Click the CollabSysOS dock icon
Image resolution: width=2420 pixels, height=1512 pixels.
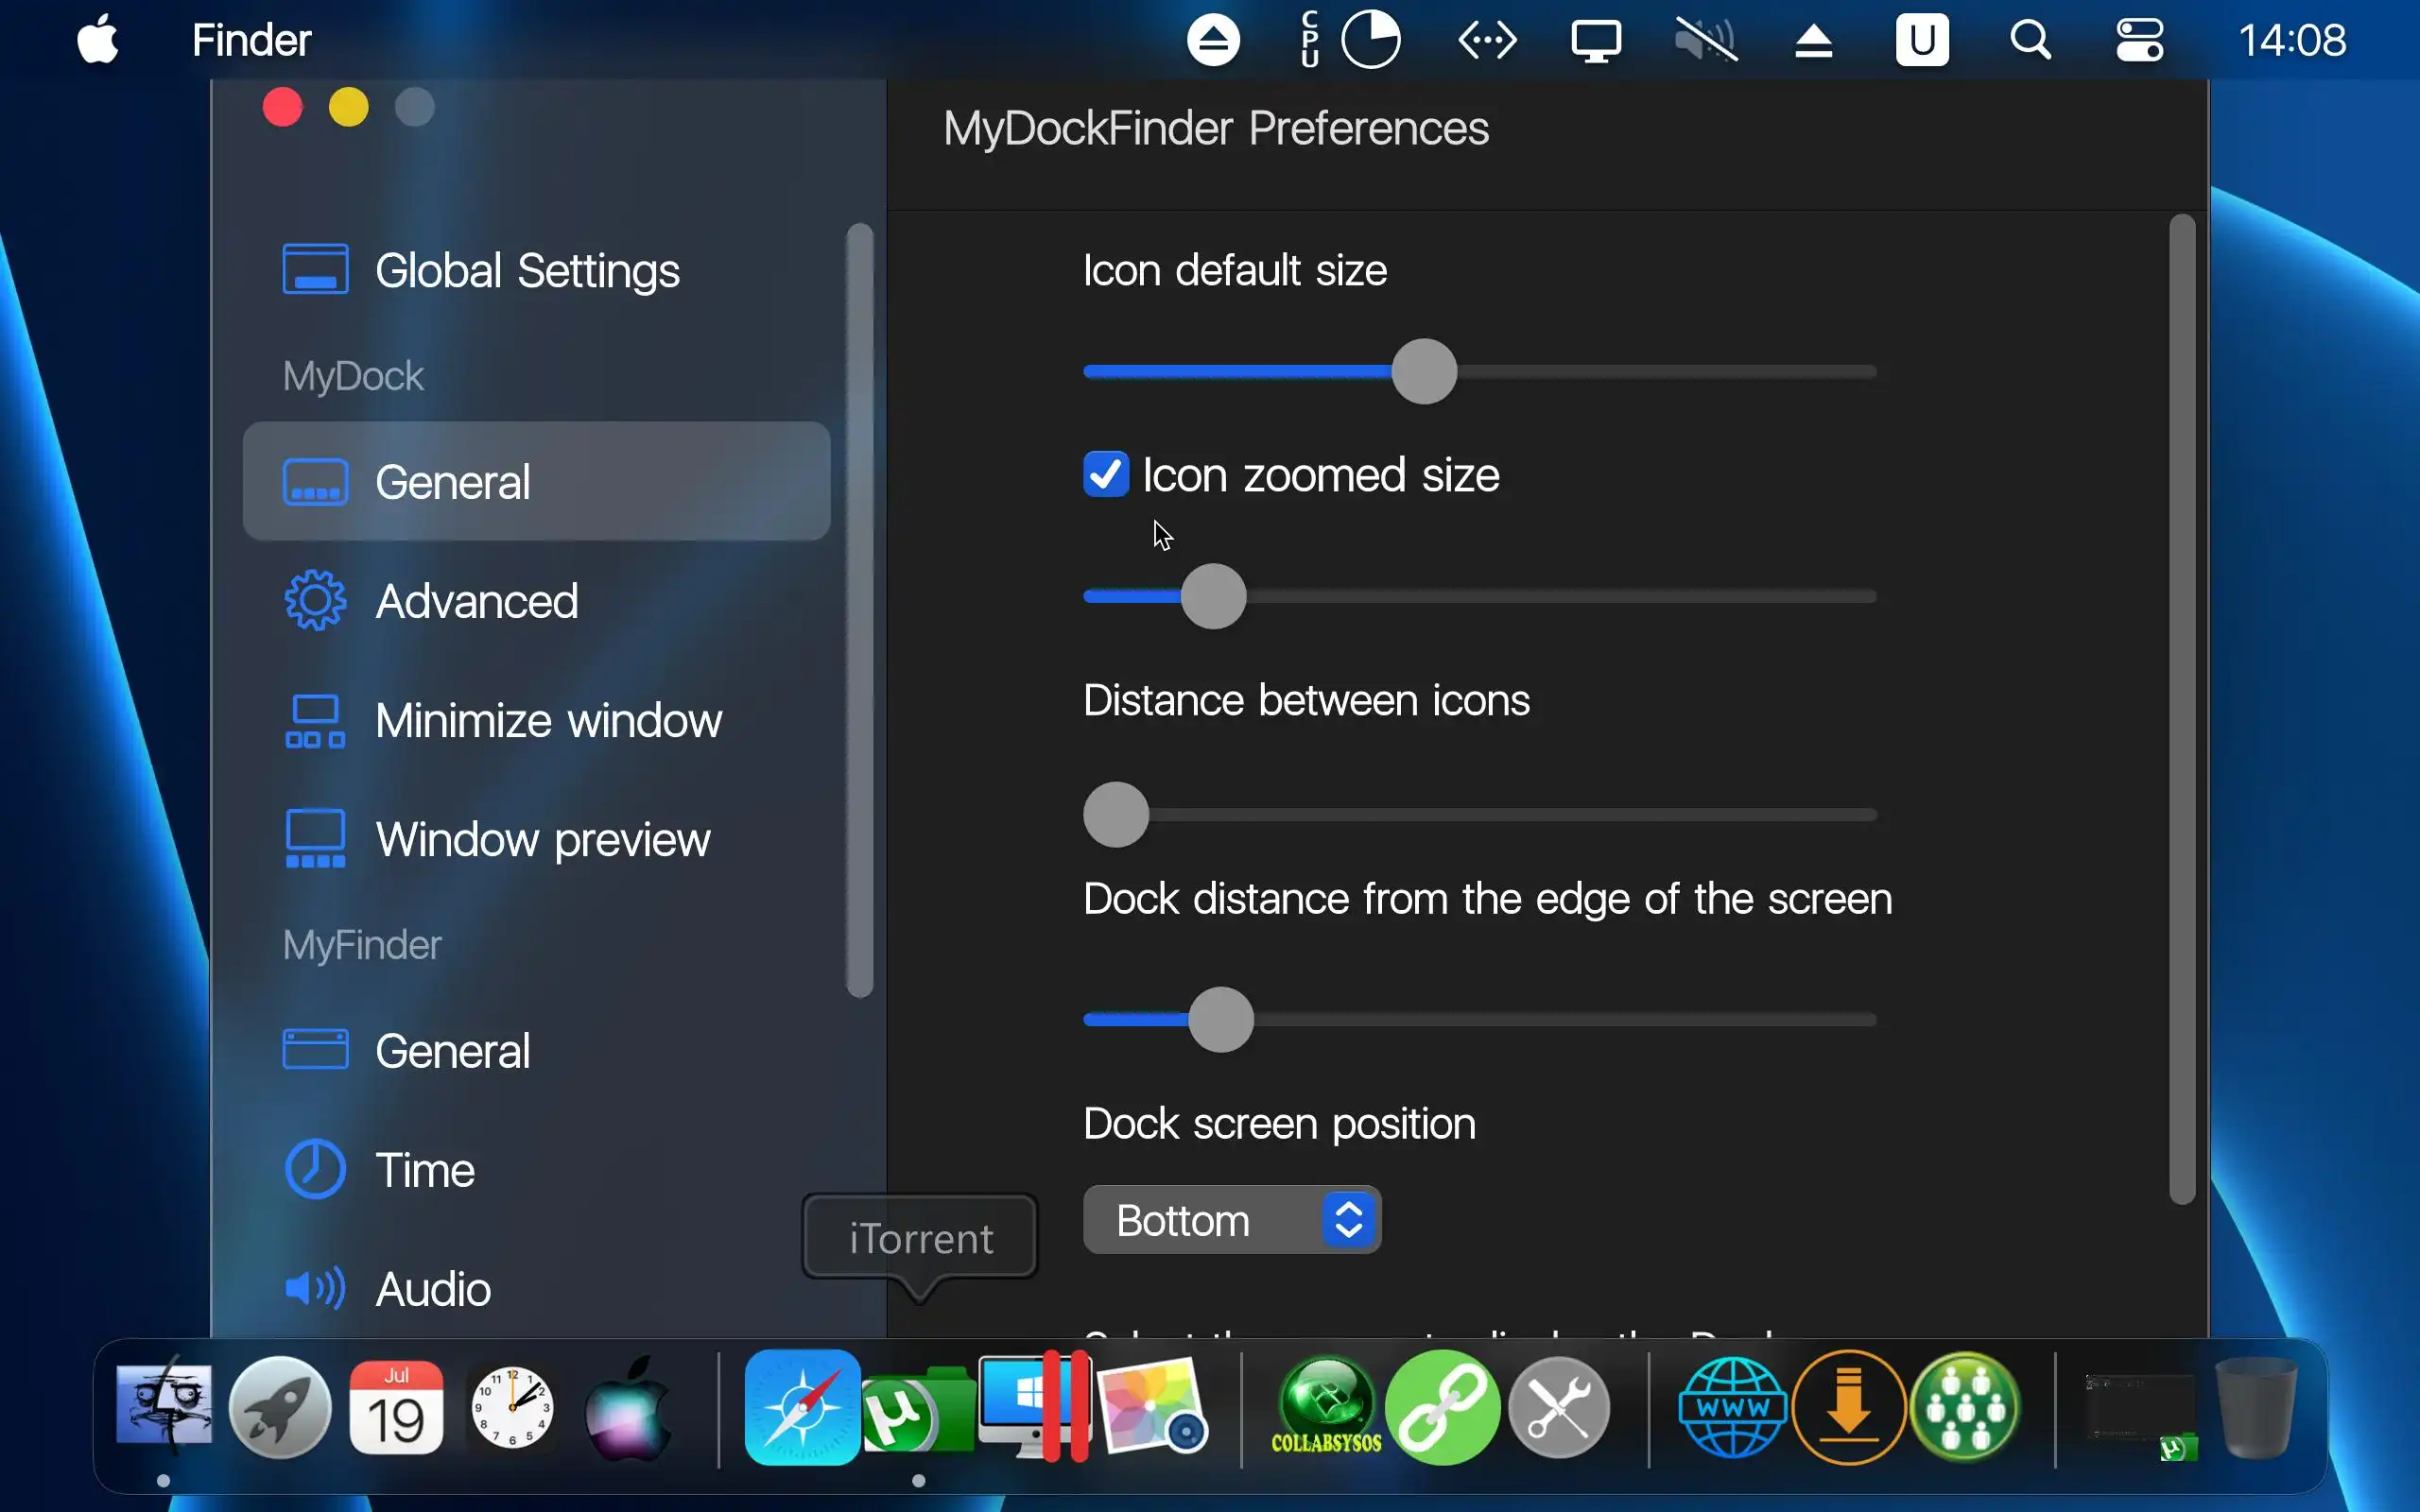click(x=1326, y=1407)
